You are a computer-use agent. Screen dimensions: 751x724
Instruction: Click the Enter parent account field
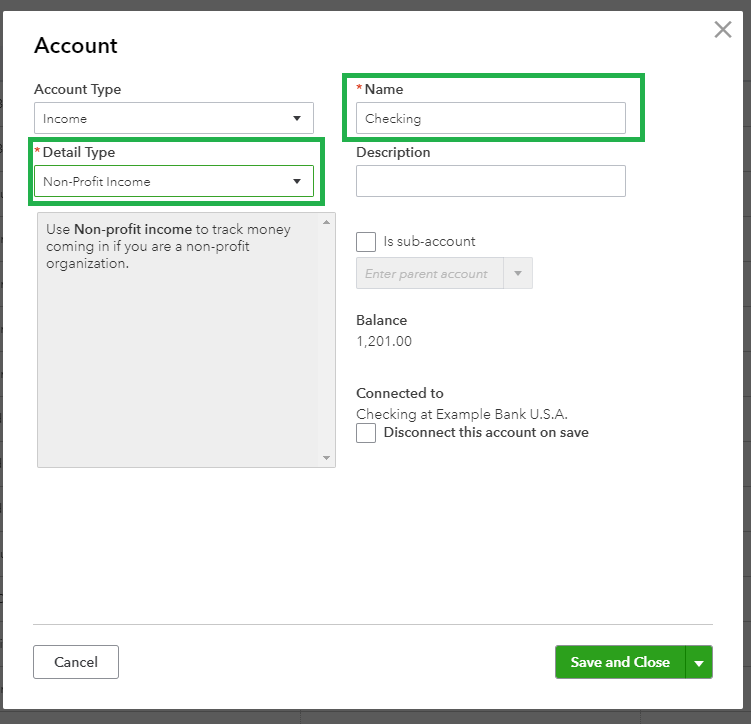click(429, 274)
